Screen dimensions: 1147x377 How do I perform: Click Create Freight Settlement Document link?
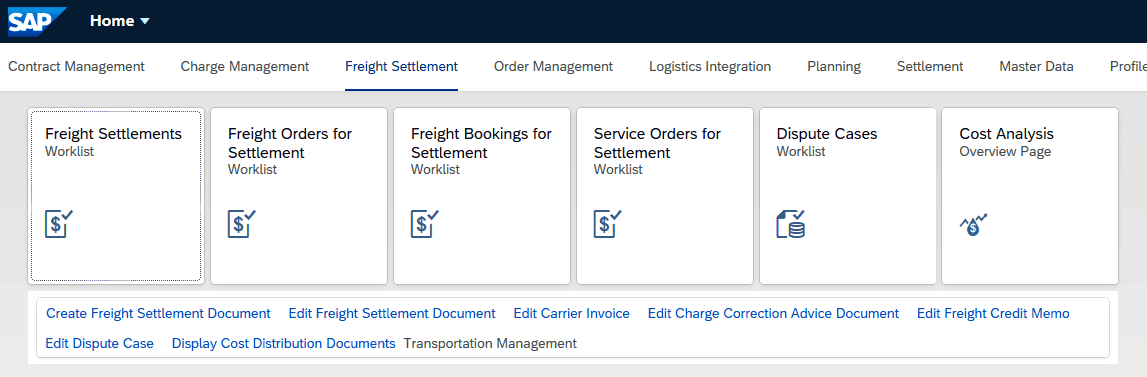158,313
